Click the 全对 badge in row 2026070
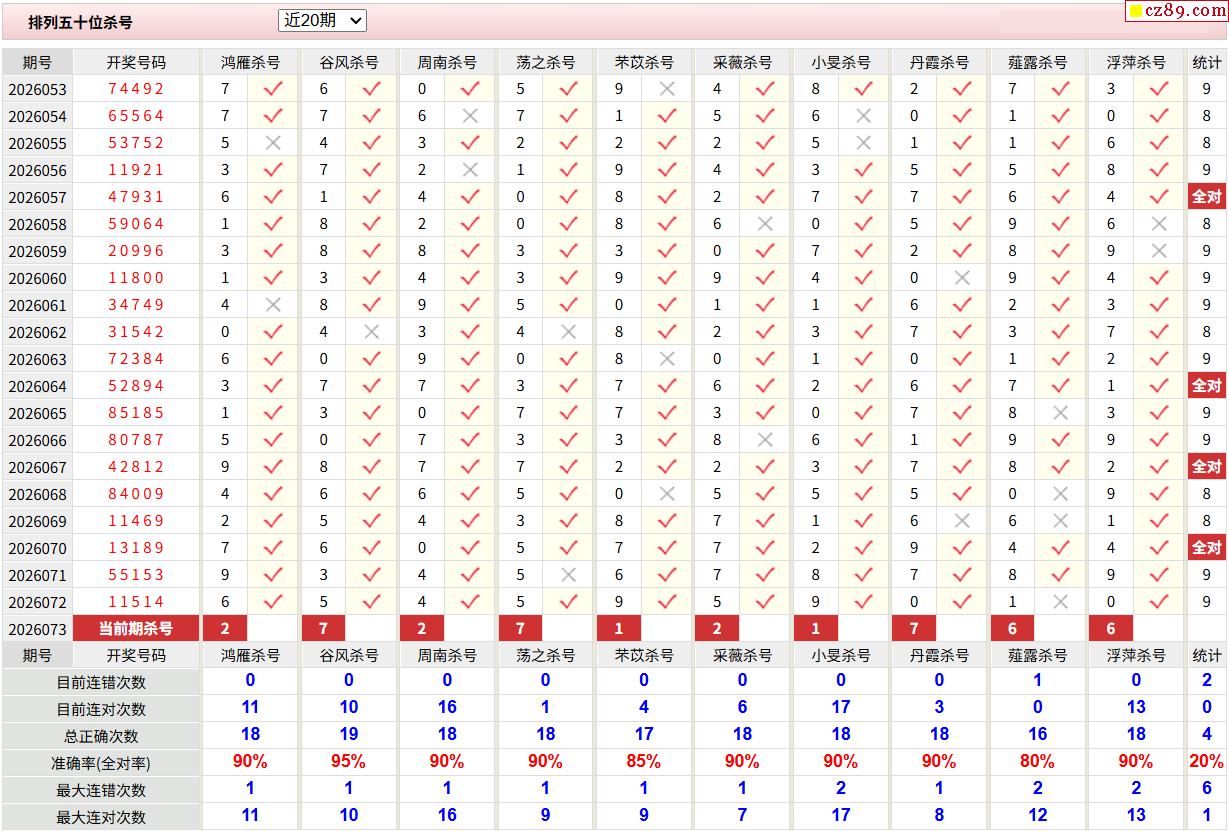1229x833 pixels. pos(1207,548)
